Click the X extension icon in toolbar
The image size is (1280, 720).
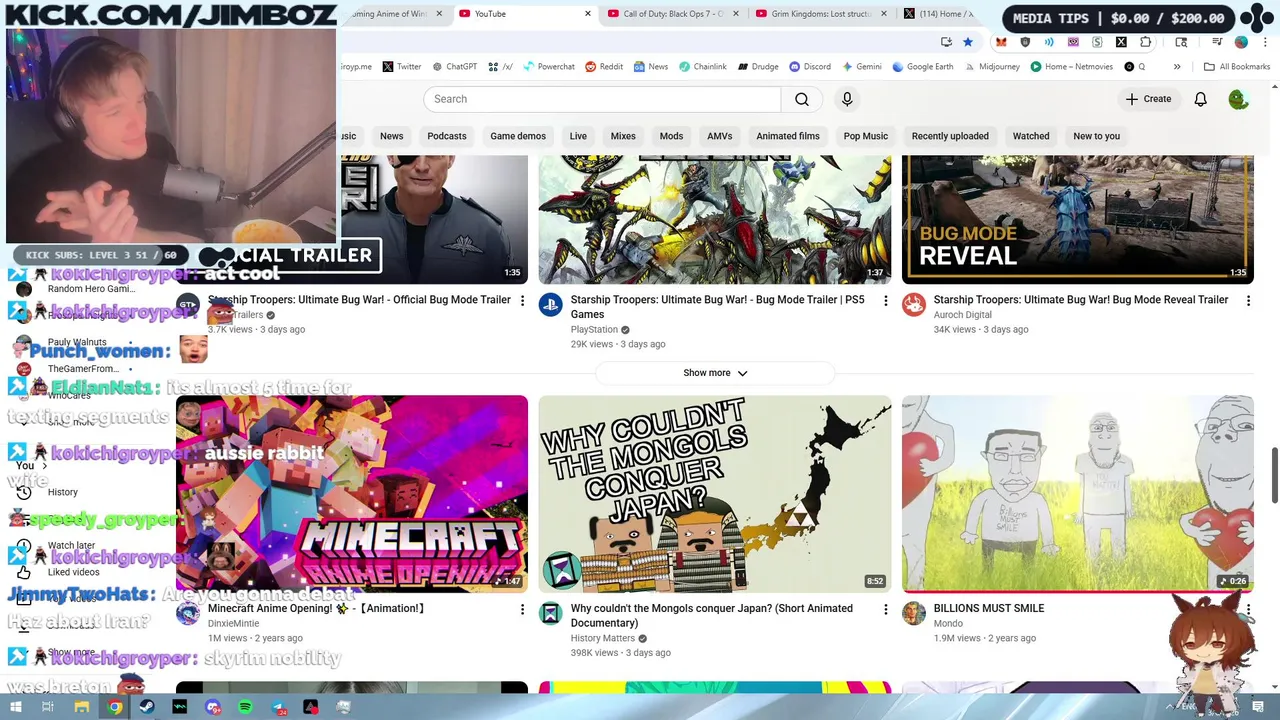click(x=1121, y=42)
